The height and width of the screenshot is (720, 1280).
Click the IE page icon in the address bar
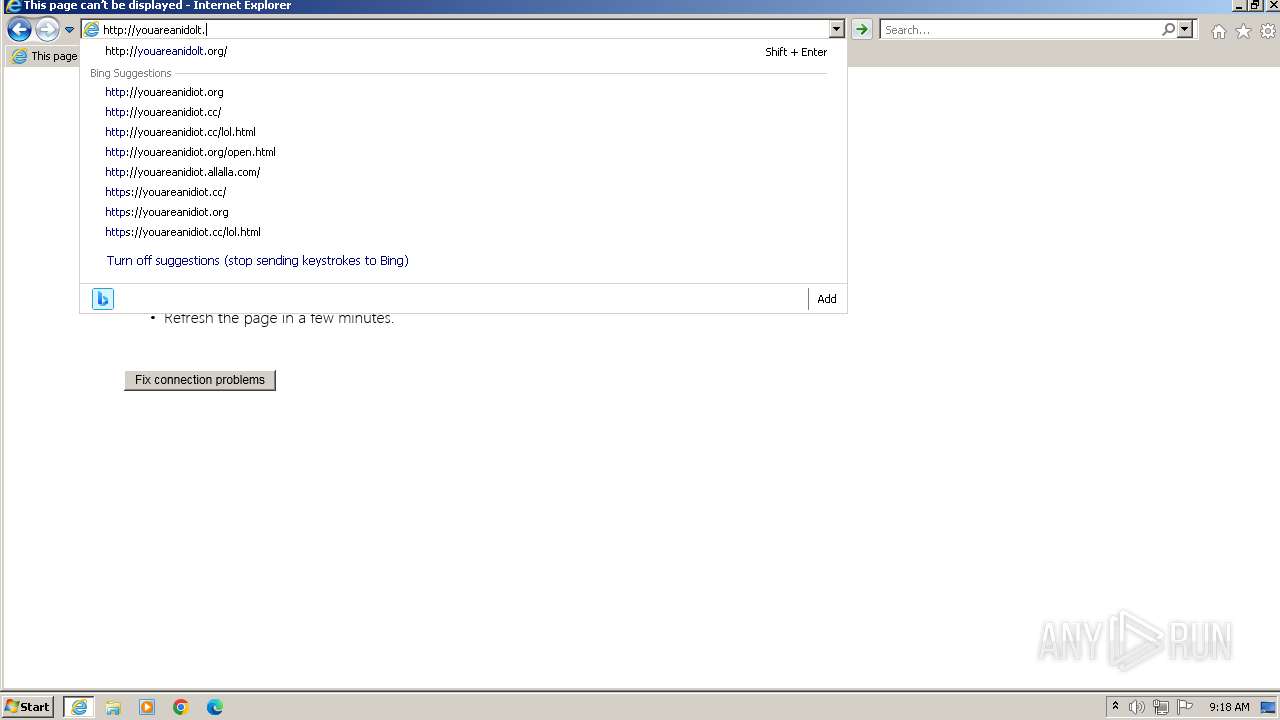pos(92,30)
